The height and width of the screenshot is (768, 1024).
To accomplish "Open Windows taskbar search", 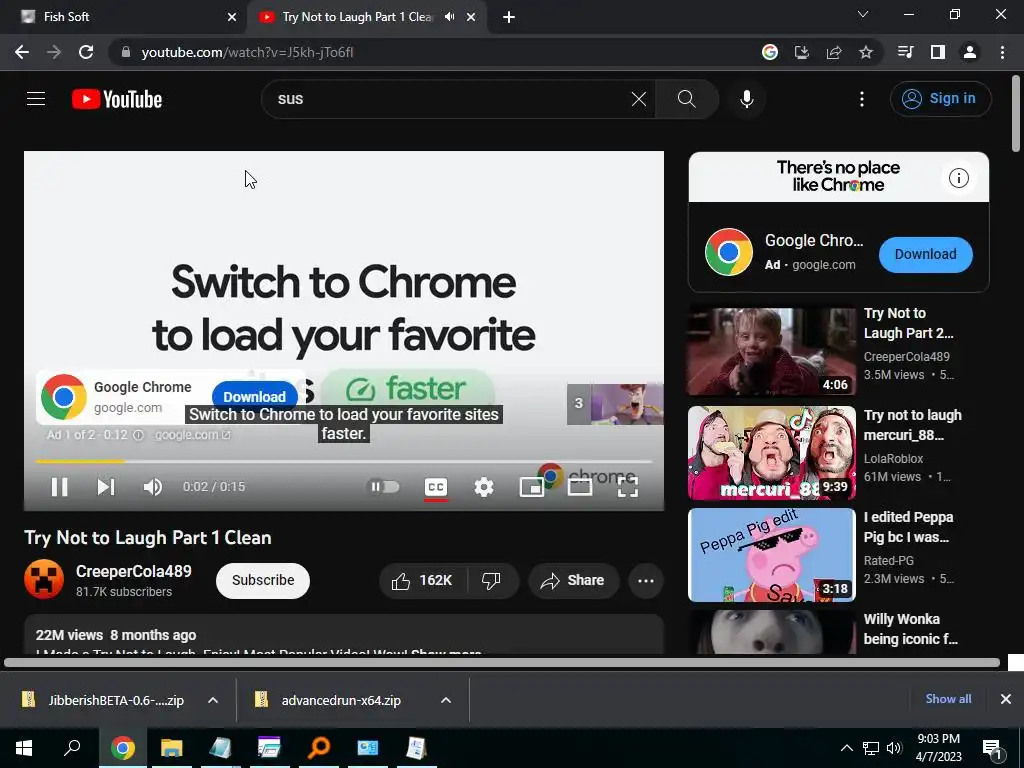I will click(x=72, y=748).
